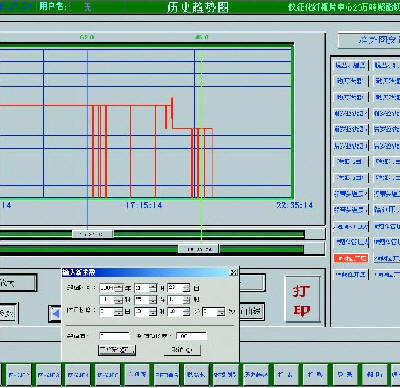400x388 pixels.
Task: Select the start hour spinner in second dialog row
Action: point(111,300)
